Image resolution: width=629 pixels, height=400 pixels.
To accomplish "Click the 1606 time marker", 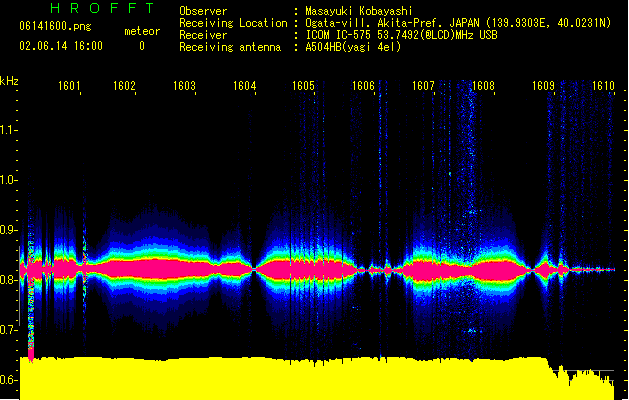I will click(x=363, y=85).
